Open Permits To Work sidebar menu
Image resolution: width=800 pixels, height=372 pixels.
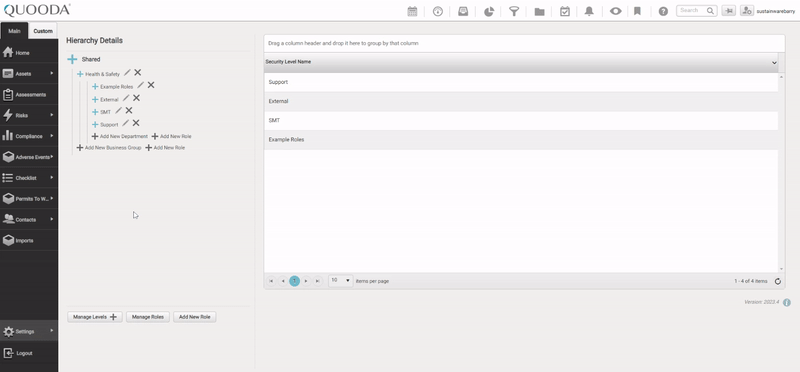click(29, 199)
